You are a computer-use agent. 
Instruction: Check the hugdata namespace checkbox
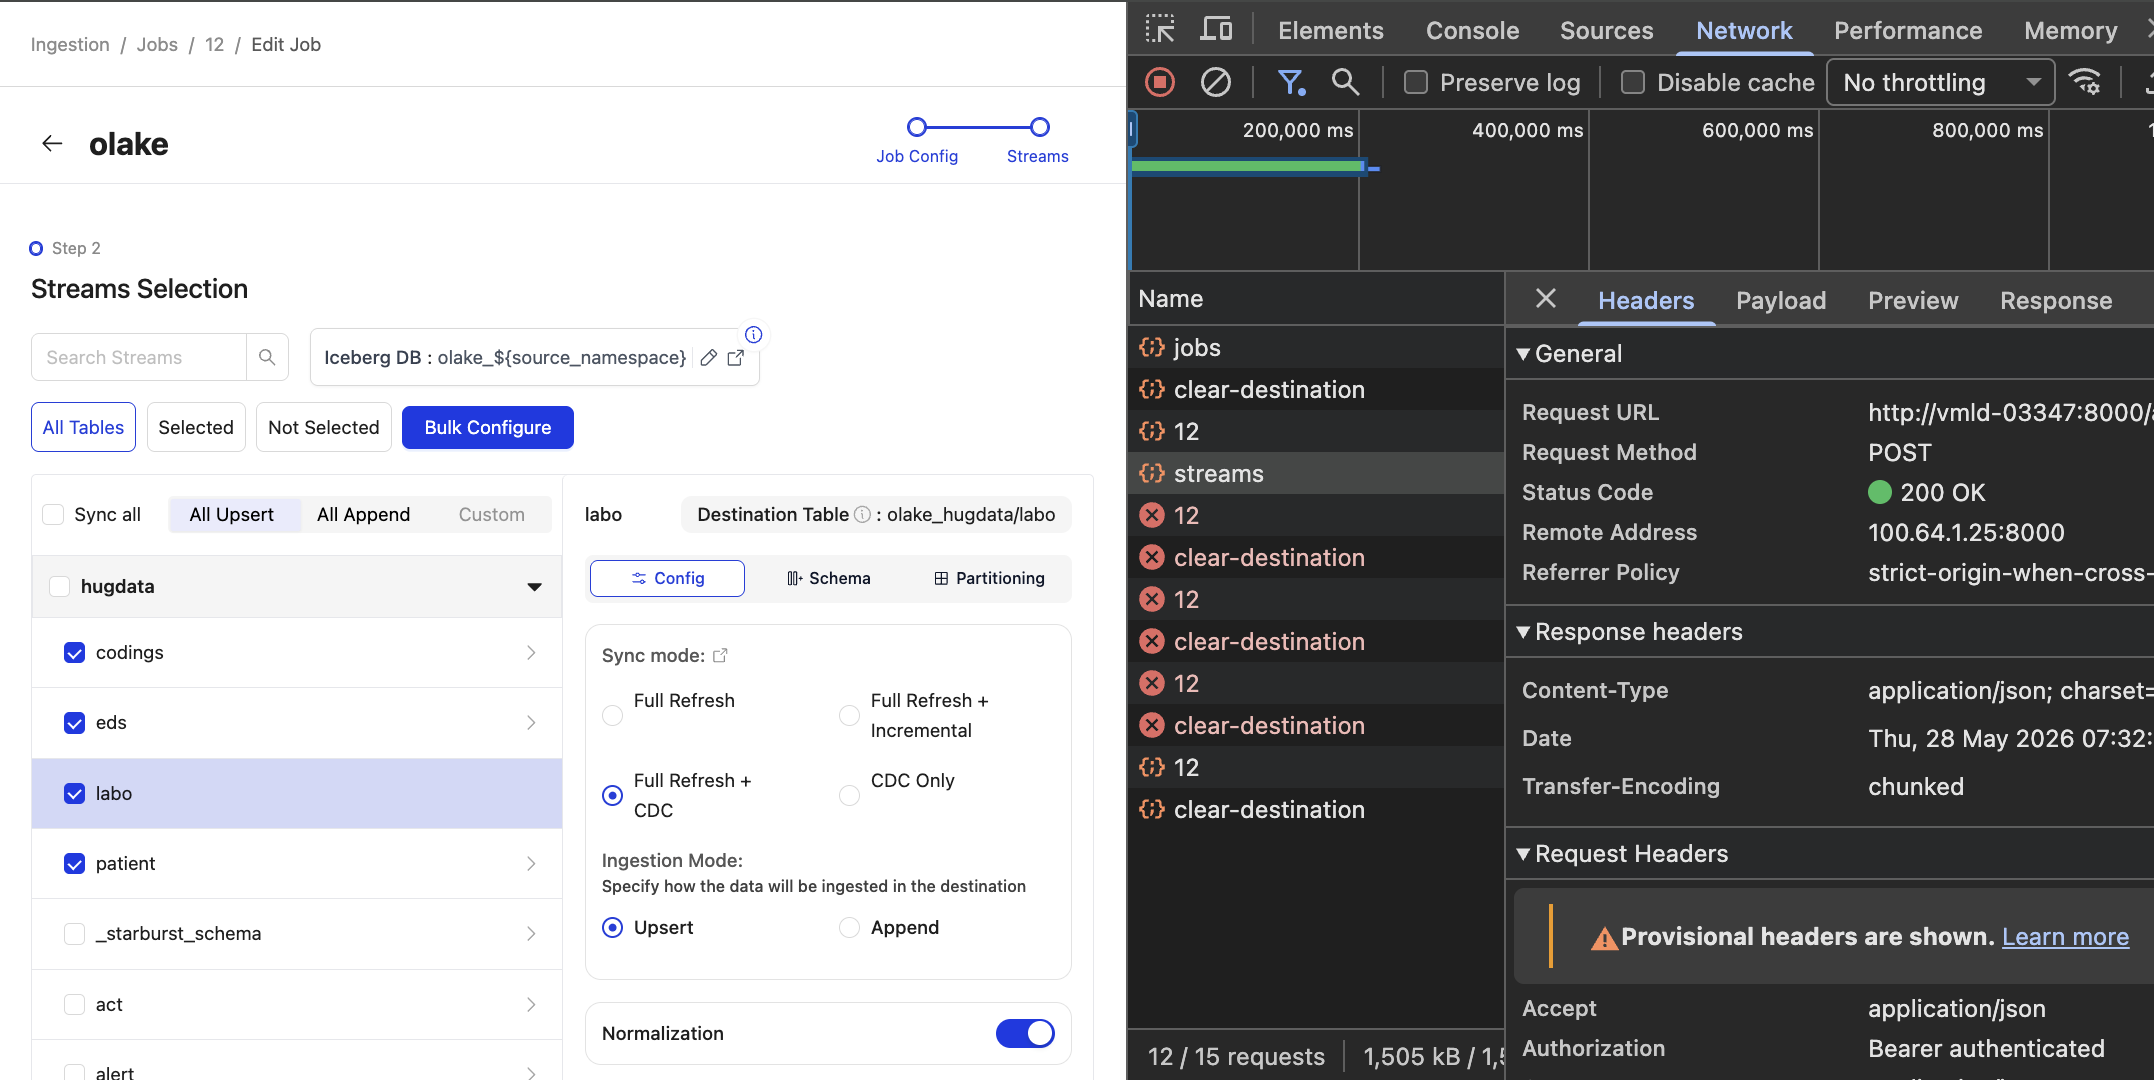60,586
